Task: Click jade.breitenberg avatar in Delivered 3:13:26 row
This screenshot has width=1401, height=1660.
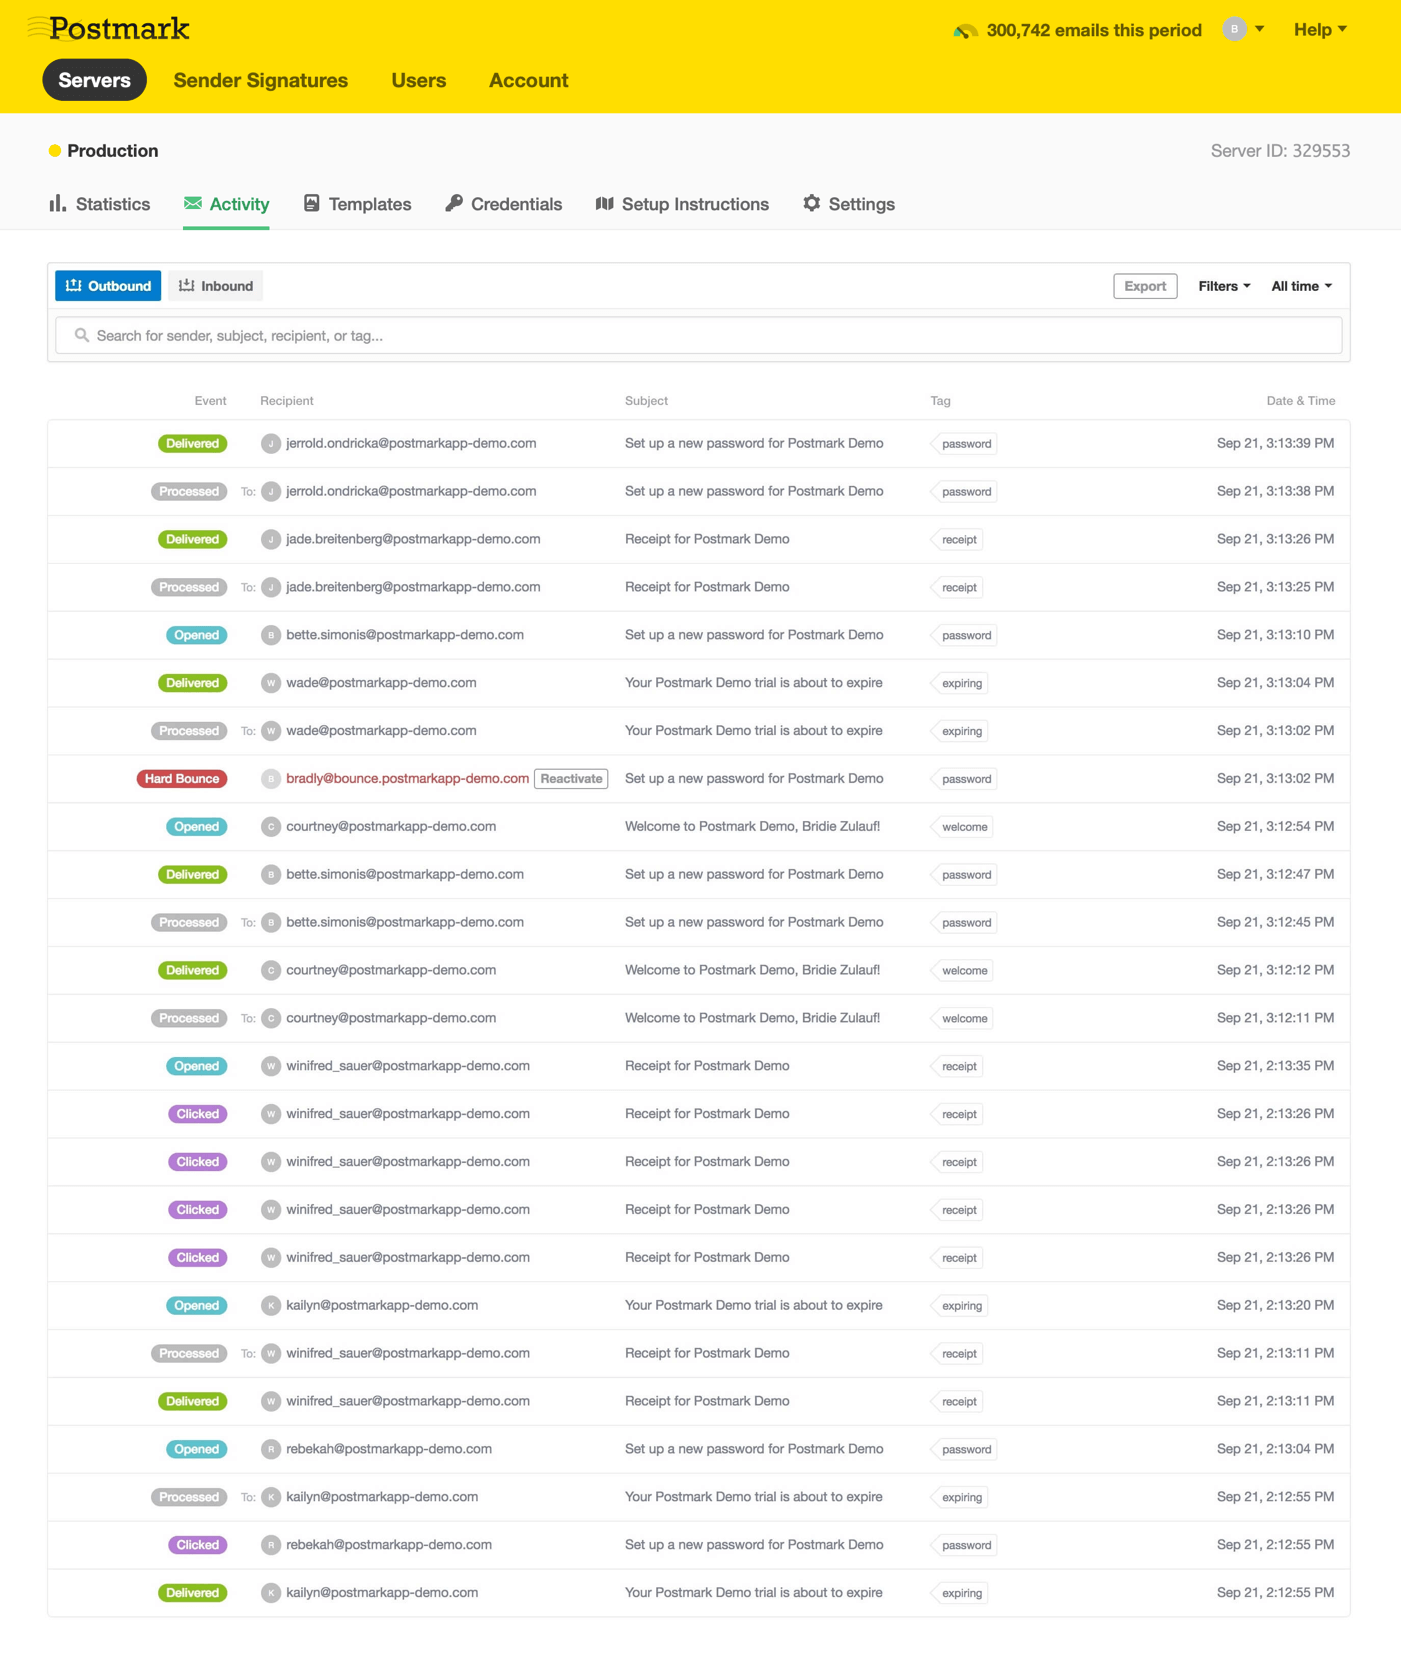Action: point(271,540)
